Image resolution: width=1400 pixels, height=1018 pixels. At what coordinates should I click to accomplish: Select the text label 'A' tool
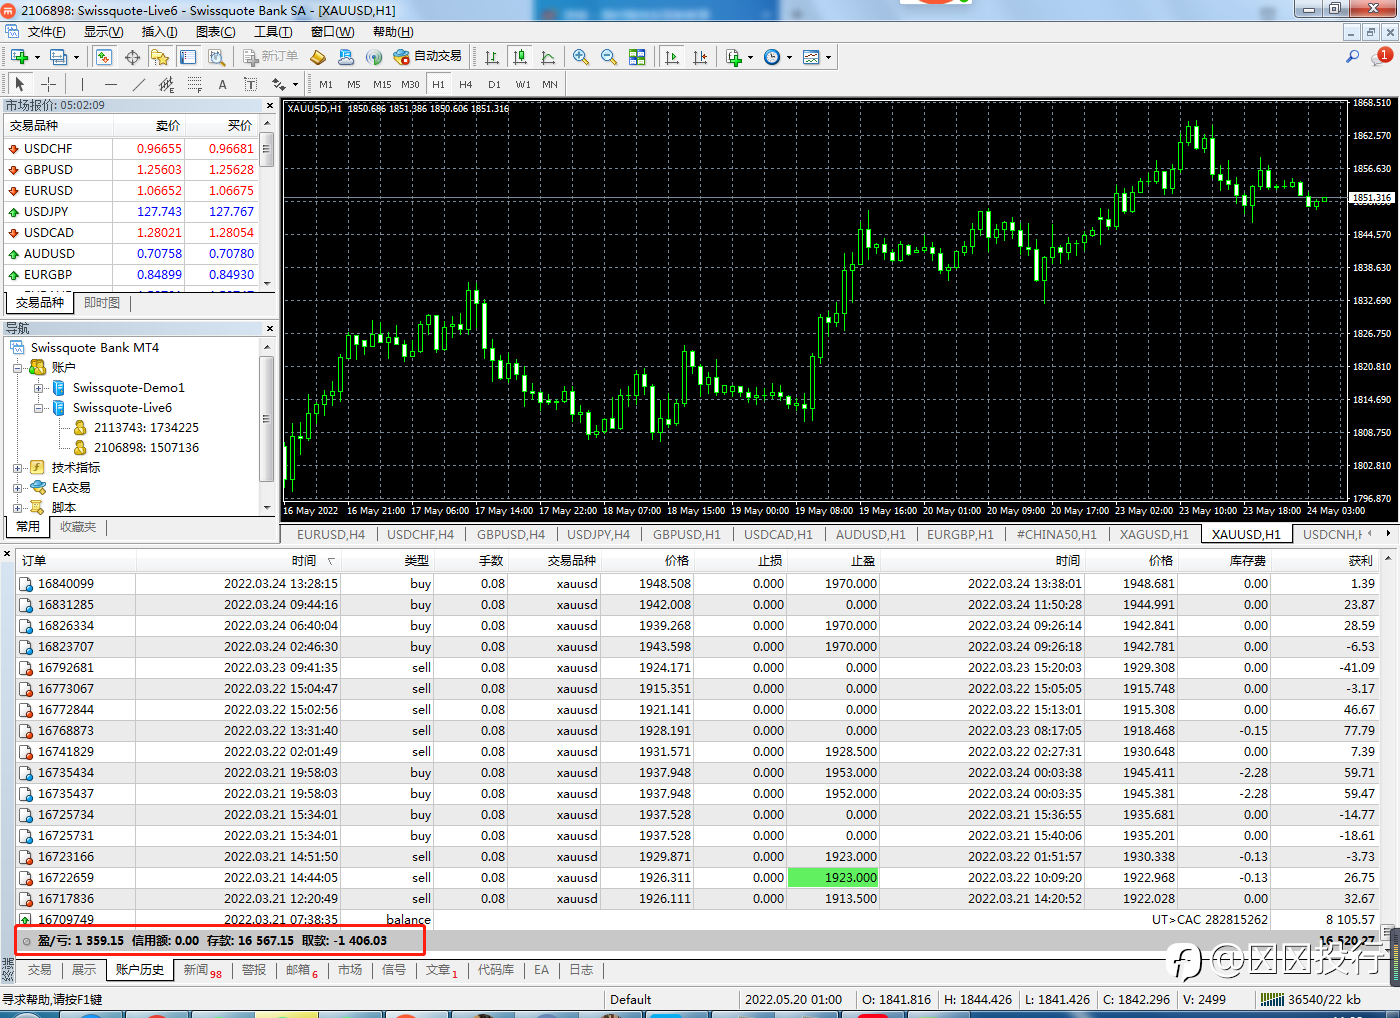tap(222, 85)
